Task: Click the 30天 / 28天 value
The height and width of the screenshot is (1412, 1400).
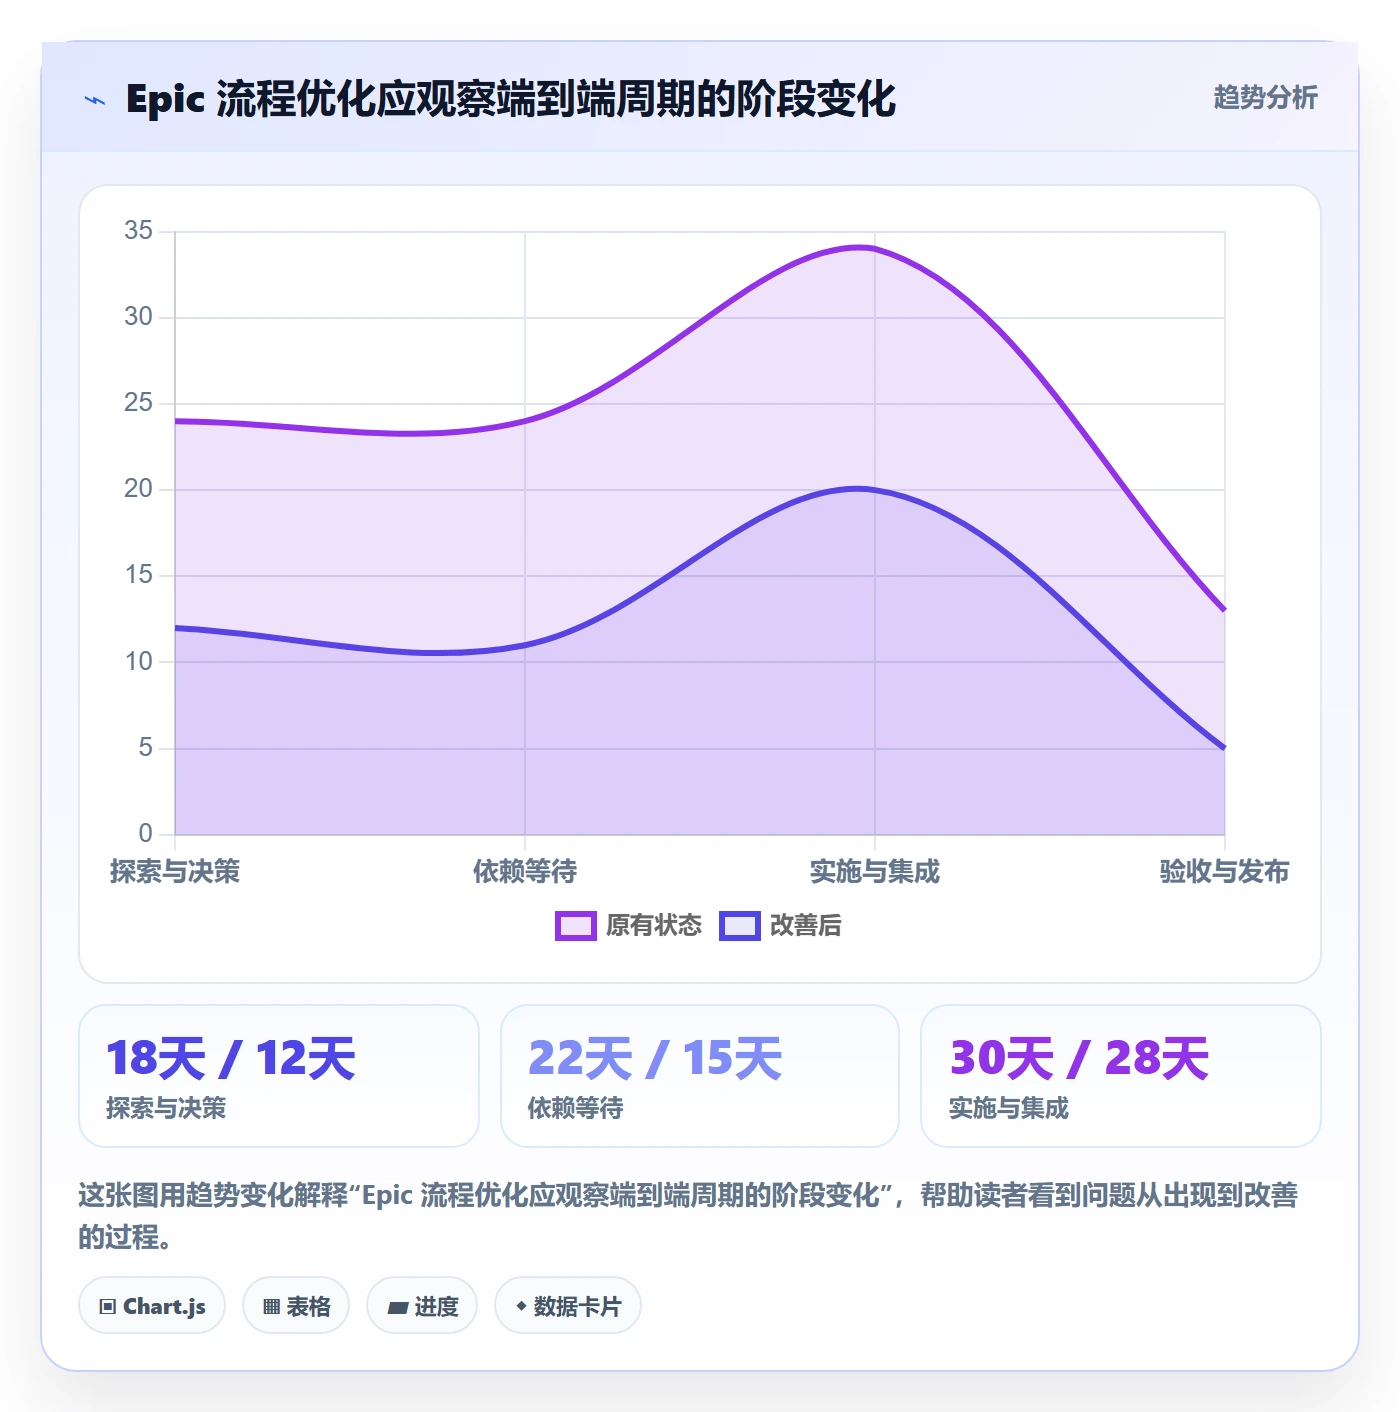Action: click(x=1079, y=1058)
